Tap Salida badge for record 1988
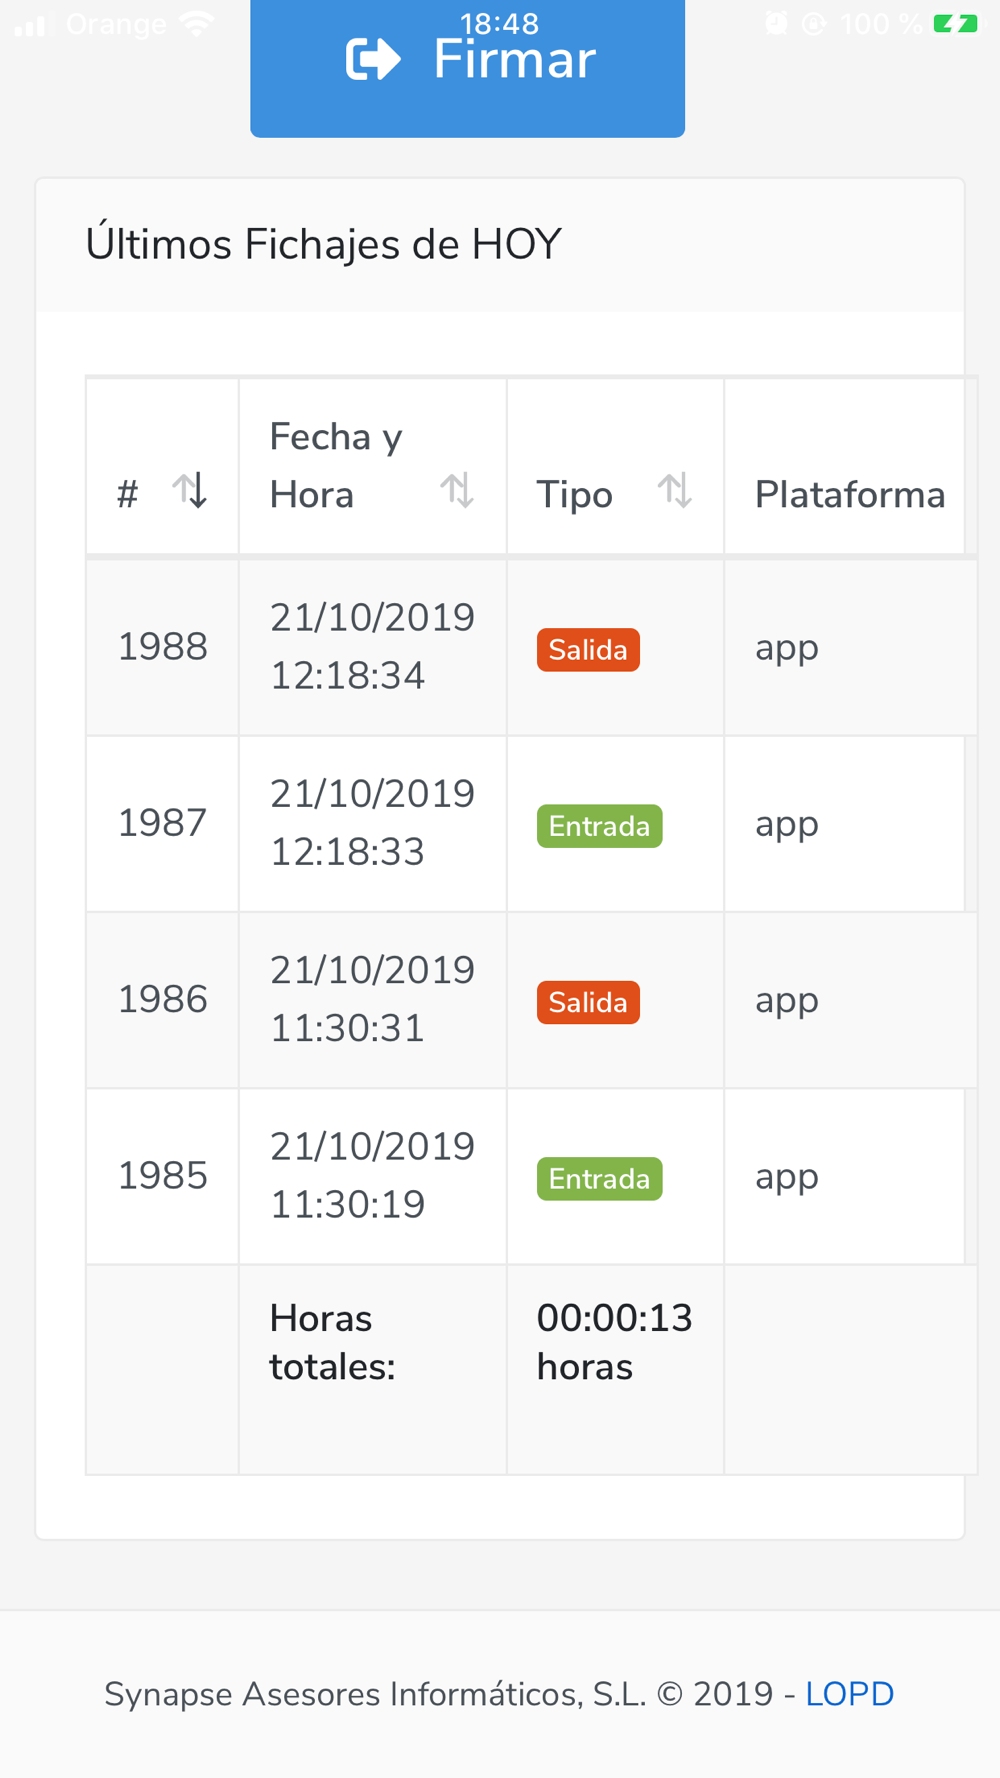The image size is (1000, 1778). point(588,650)
